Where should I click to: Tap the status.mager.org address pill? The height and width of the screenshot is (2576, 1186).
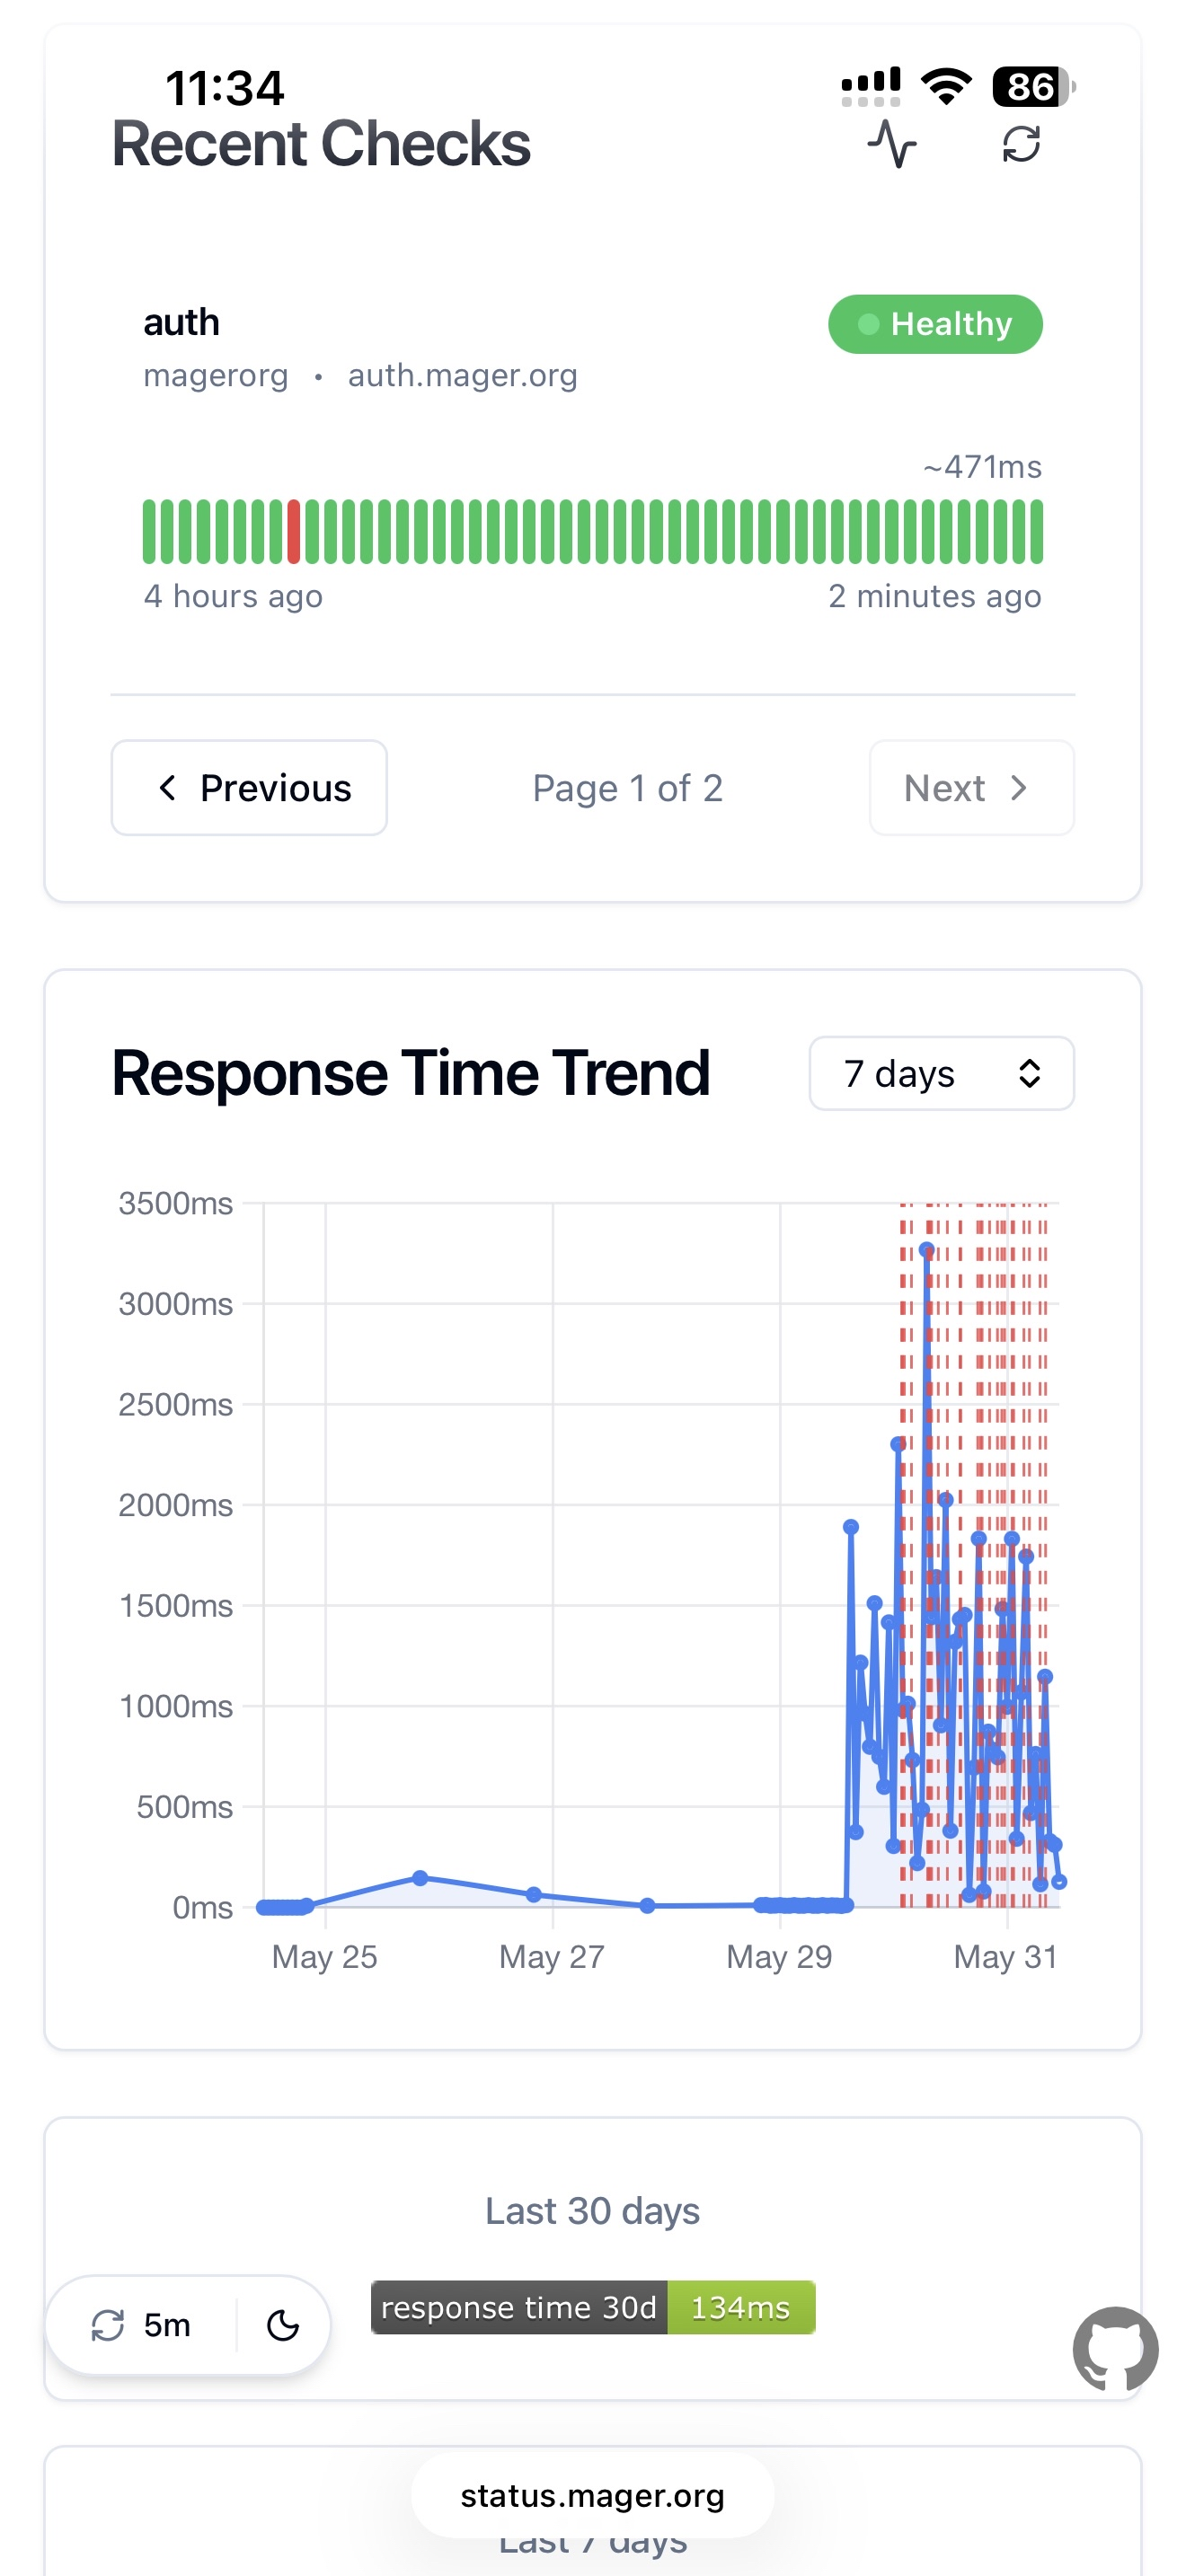click(593, 2496)
